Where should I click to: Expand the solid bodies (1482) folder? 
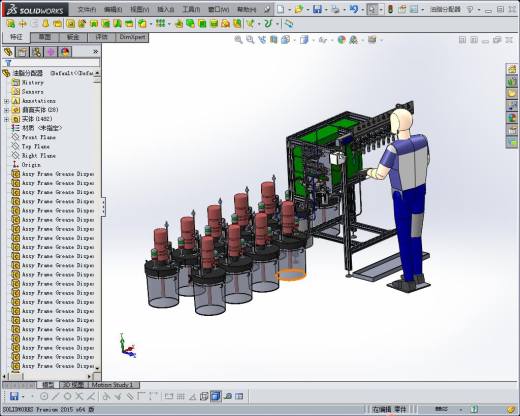(x=6, y=119)
